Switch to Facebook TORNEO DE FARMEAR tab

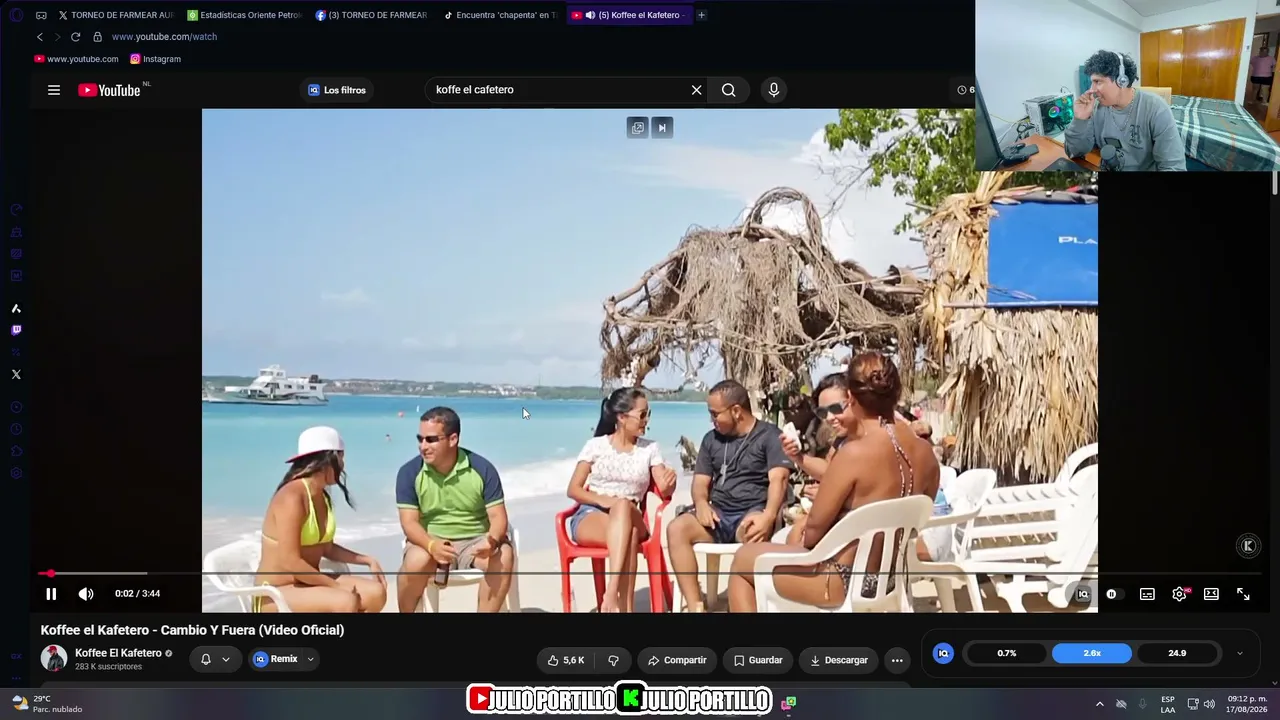(x=371, y=15)
